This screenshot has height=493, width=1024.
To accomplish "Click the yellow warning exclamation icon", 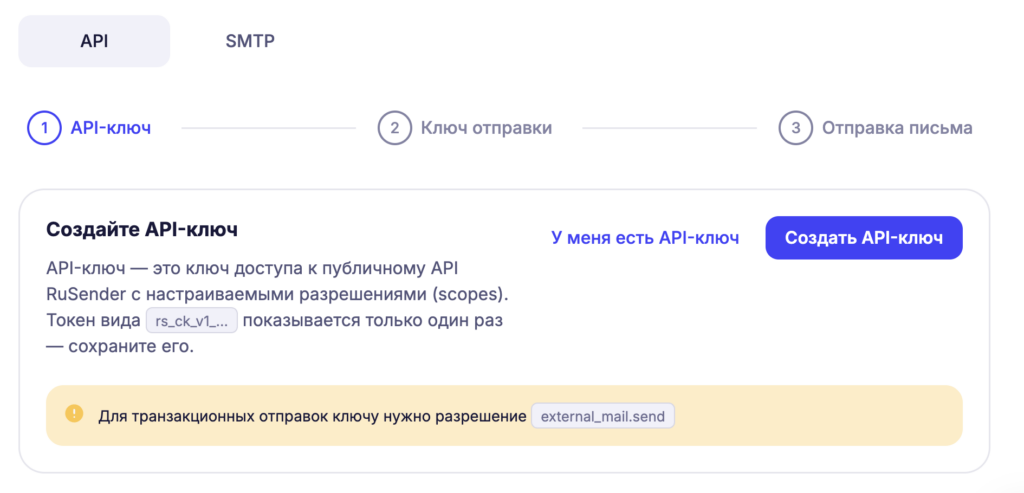I will 74,413.
